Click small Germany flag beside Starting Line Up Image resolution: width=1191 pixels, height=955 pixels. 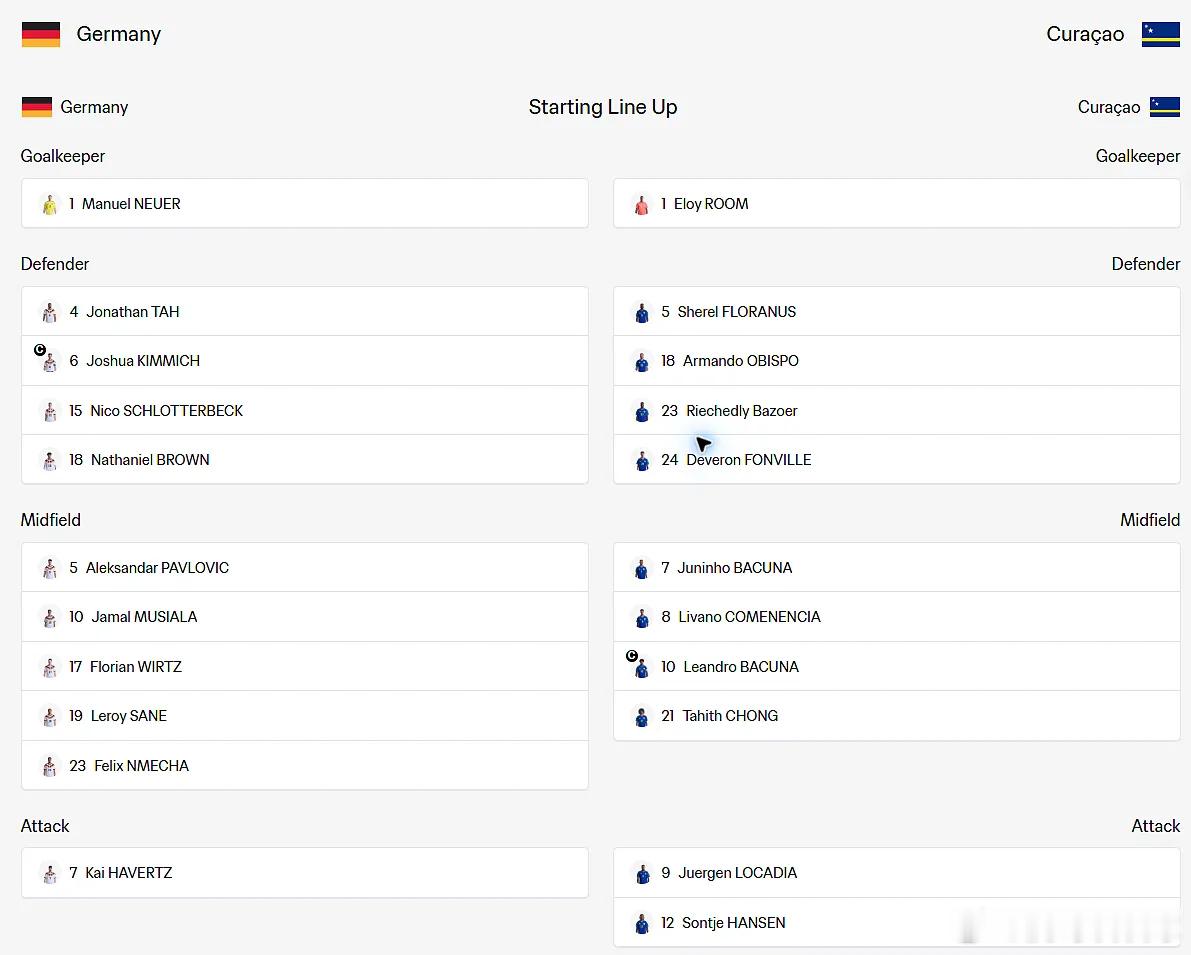click(36, 107)
